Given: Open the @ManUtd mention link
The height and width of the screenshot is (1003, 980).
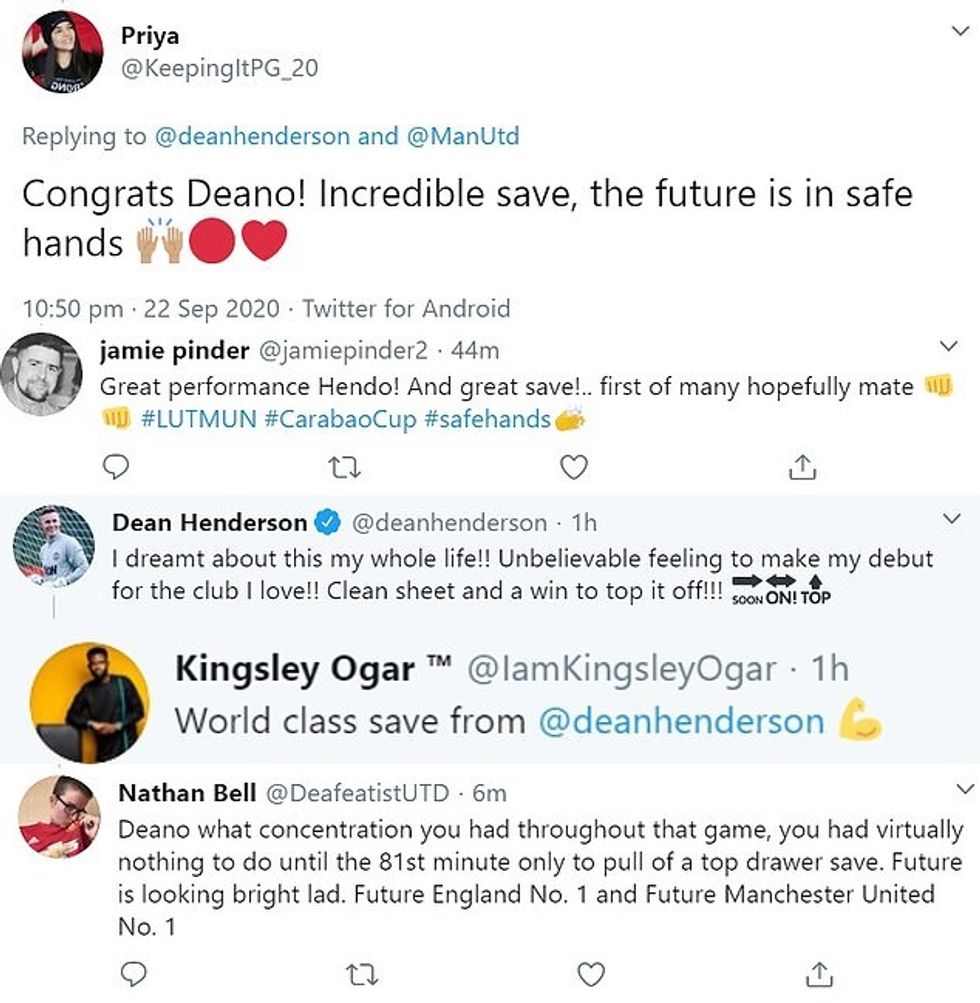Looking at the screenshot, I should [462, 136].
